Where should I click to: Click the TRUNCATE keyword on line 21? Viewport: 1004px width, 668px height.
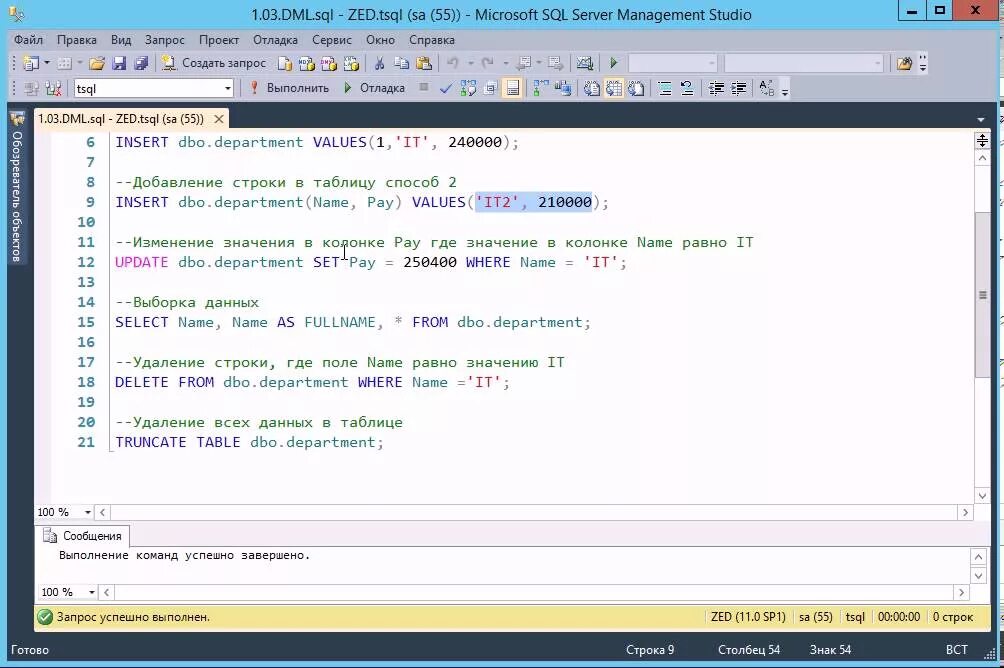[x=150, y=442]
